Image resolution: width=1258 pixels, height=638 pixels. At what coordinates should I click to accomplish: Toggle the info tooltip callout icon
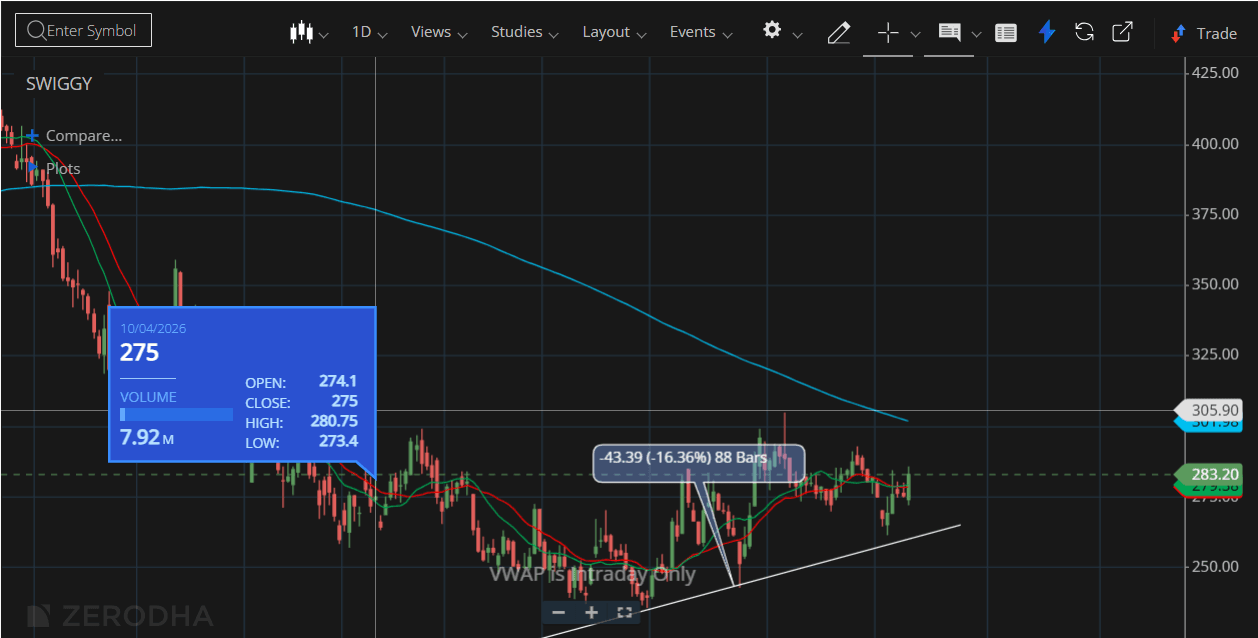click(949, 32)
